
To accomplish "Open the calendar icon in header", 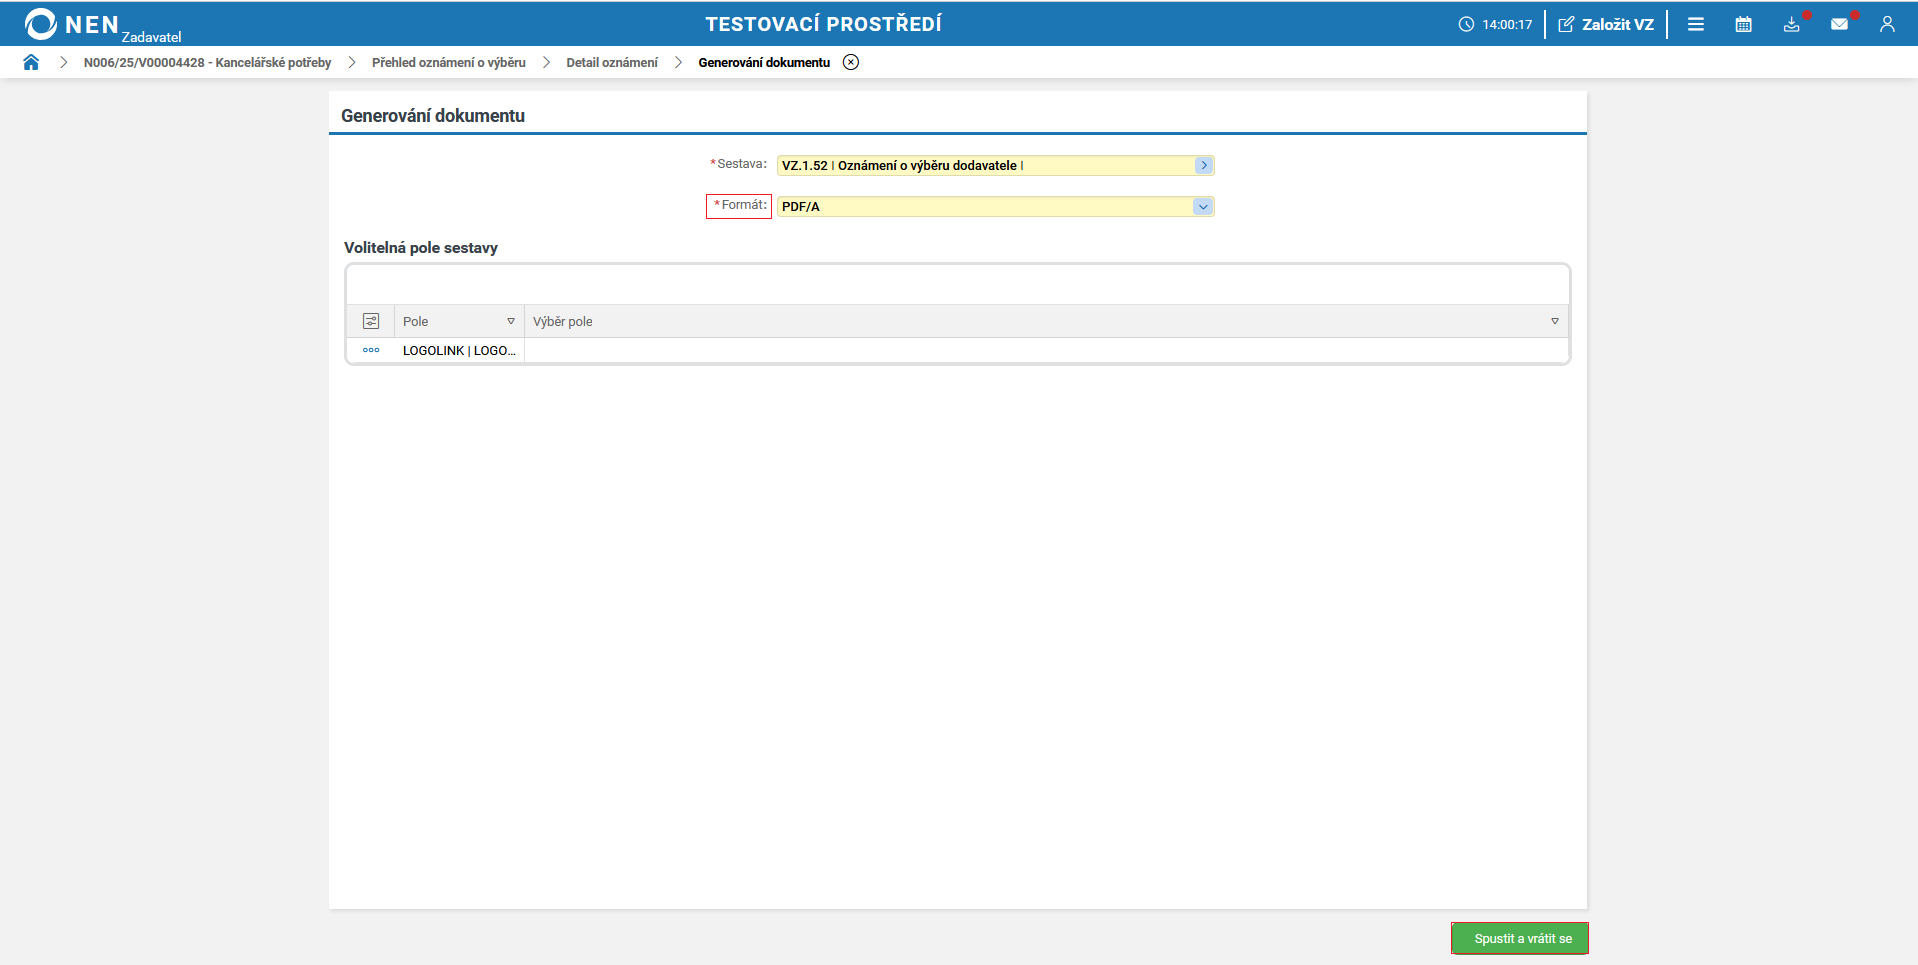I will coord(1743,24).
